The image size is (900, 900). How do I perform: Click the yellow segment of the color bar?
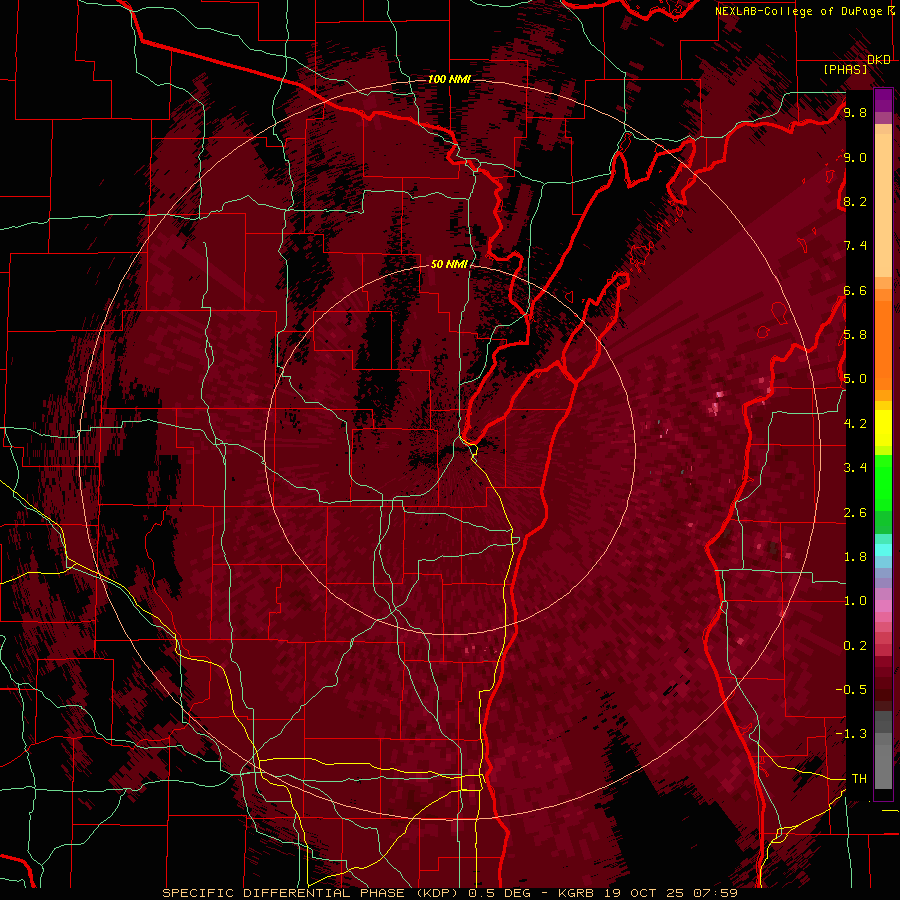[x=883, y=428]
